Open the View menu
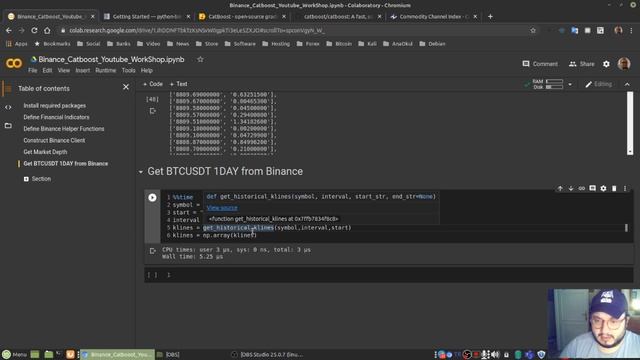This screenshot has width=640, height=360. 64,71
